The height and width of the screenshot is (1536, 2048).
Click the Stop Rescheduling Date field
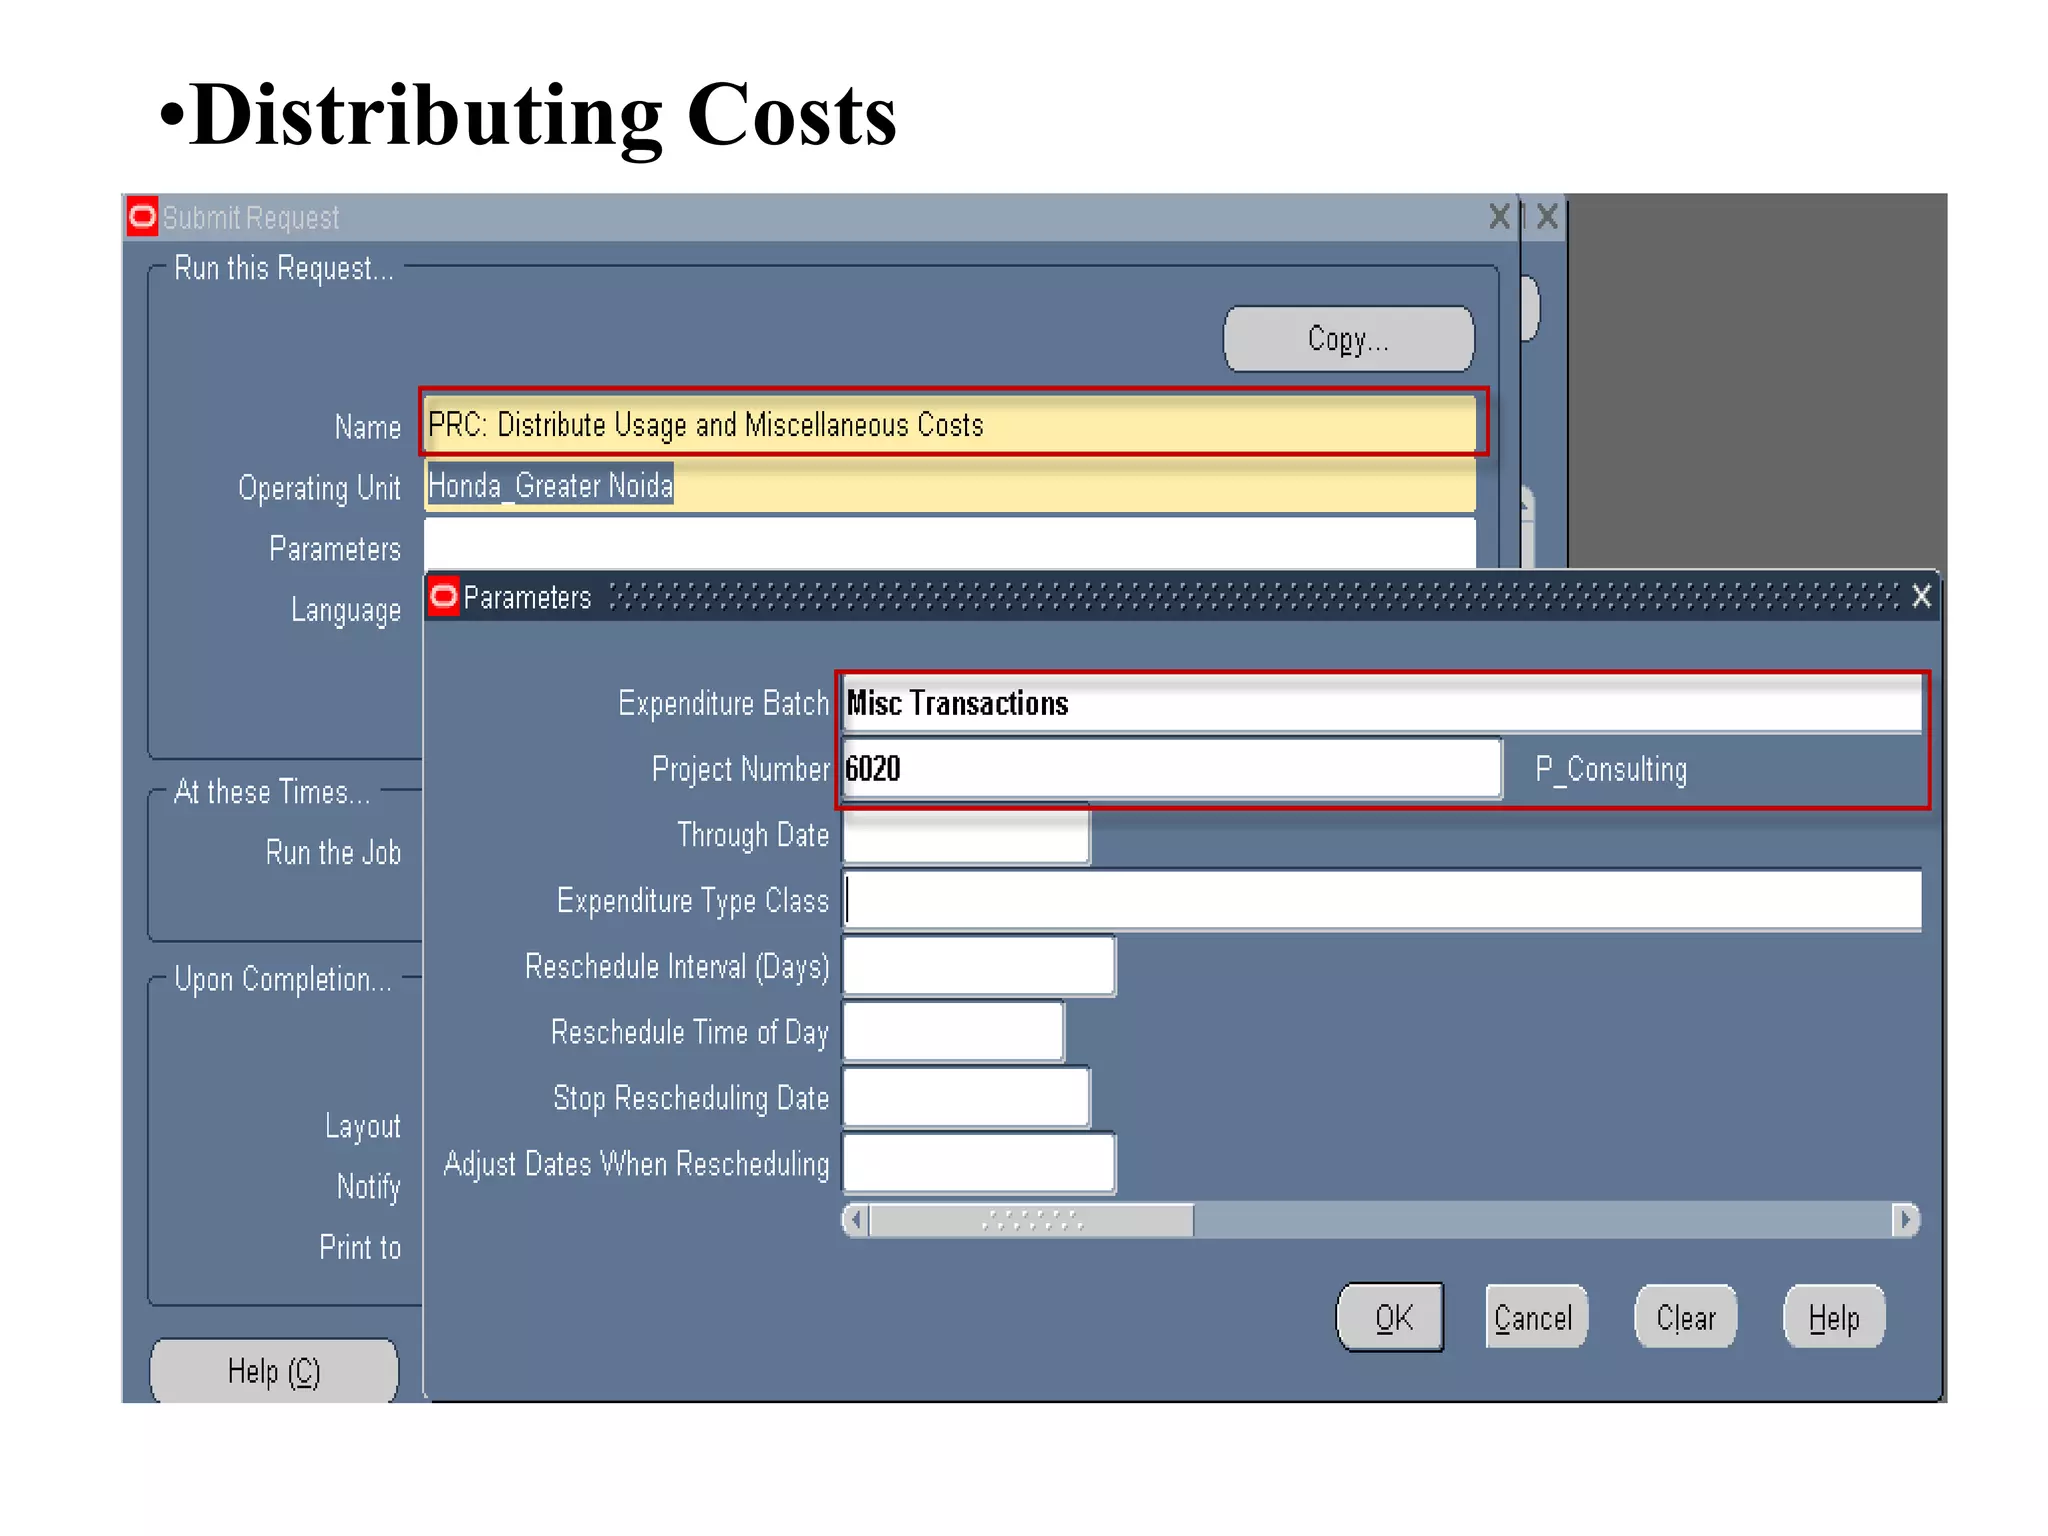coord(966,1098)
